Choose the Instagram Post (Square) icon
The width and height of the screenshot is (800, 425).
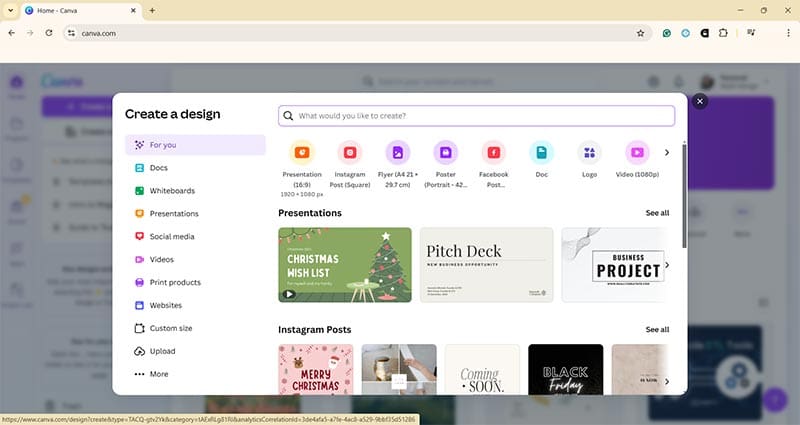click(350, 153)
